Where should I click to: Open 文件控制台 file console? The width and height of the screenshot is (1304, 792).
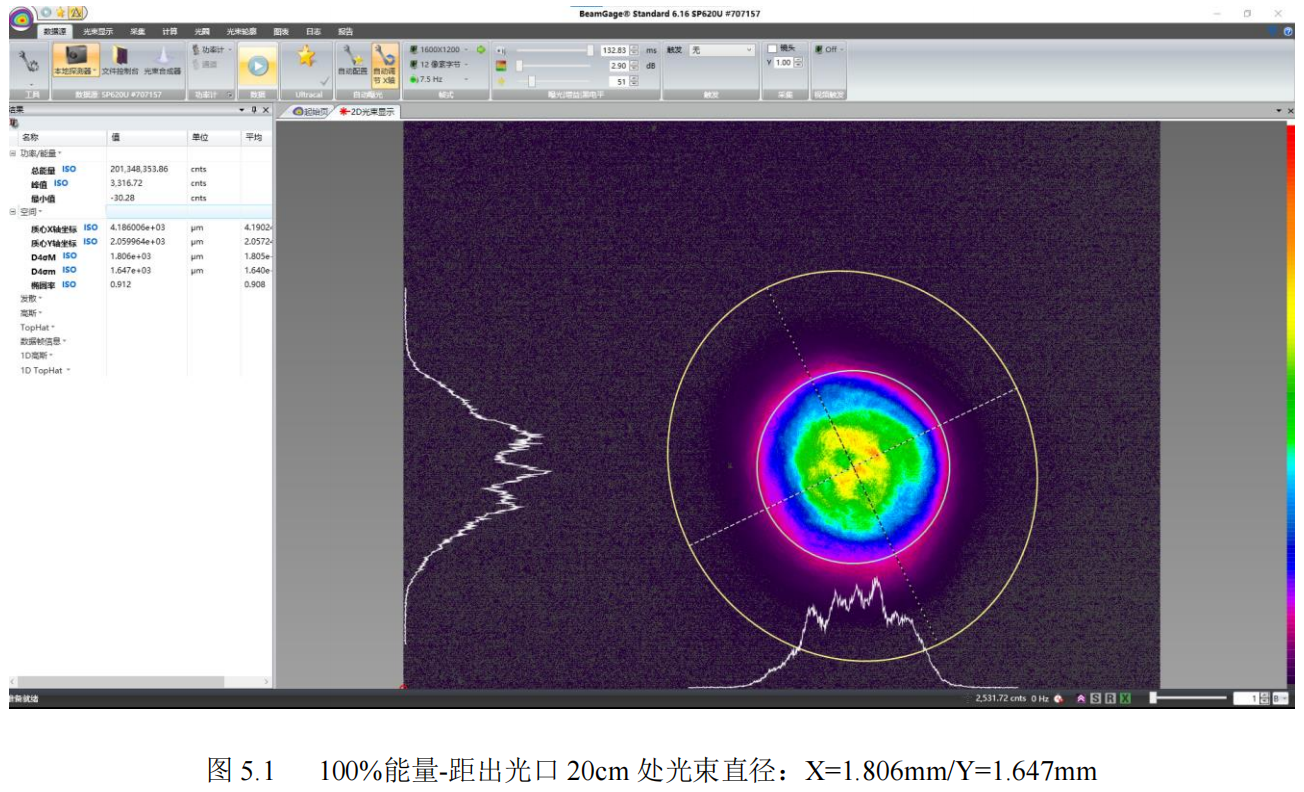click(x=120, y=58)
